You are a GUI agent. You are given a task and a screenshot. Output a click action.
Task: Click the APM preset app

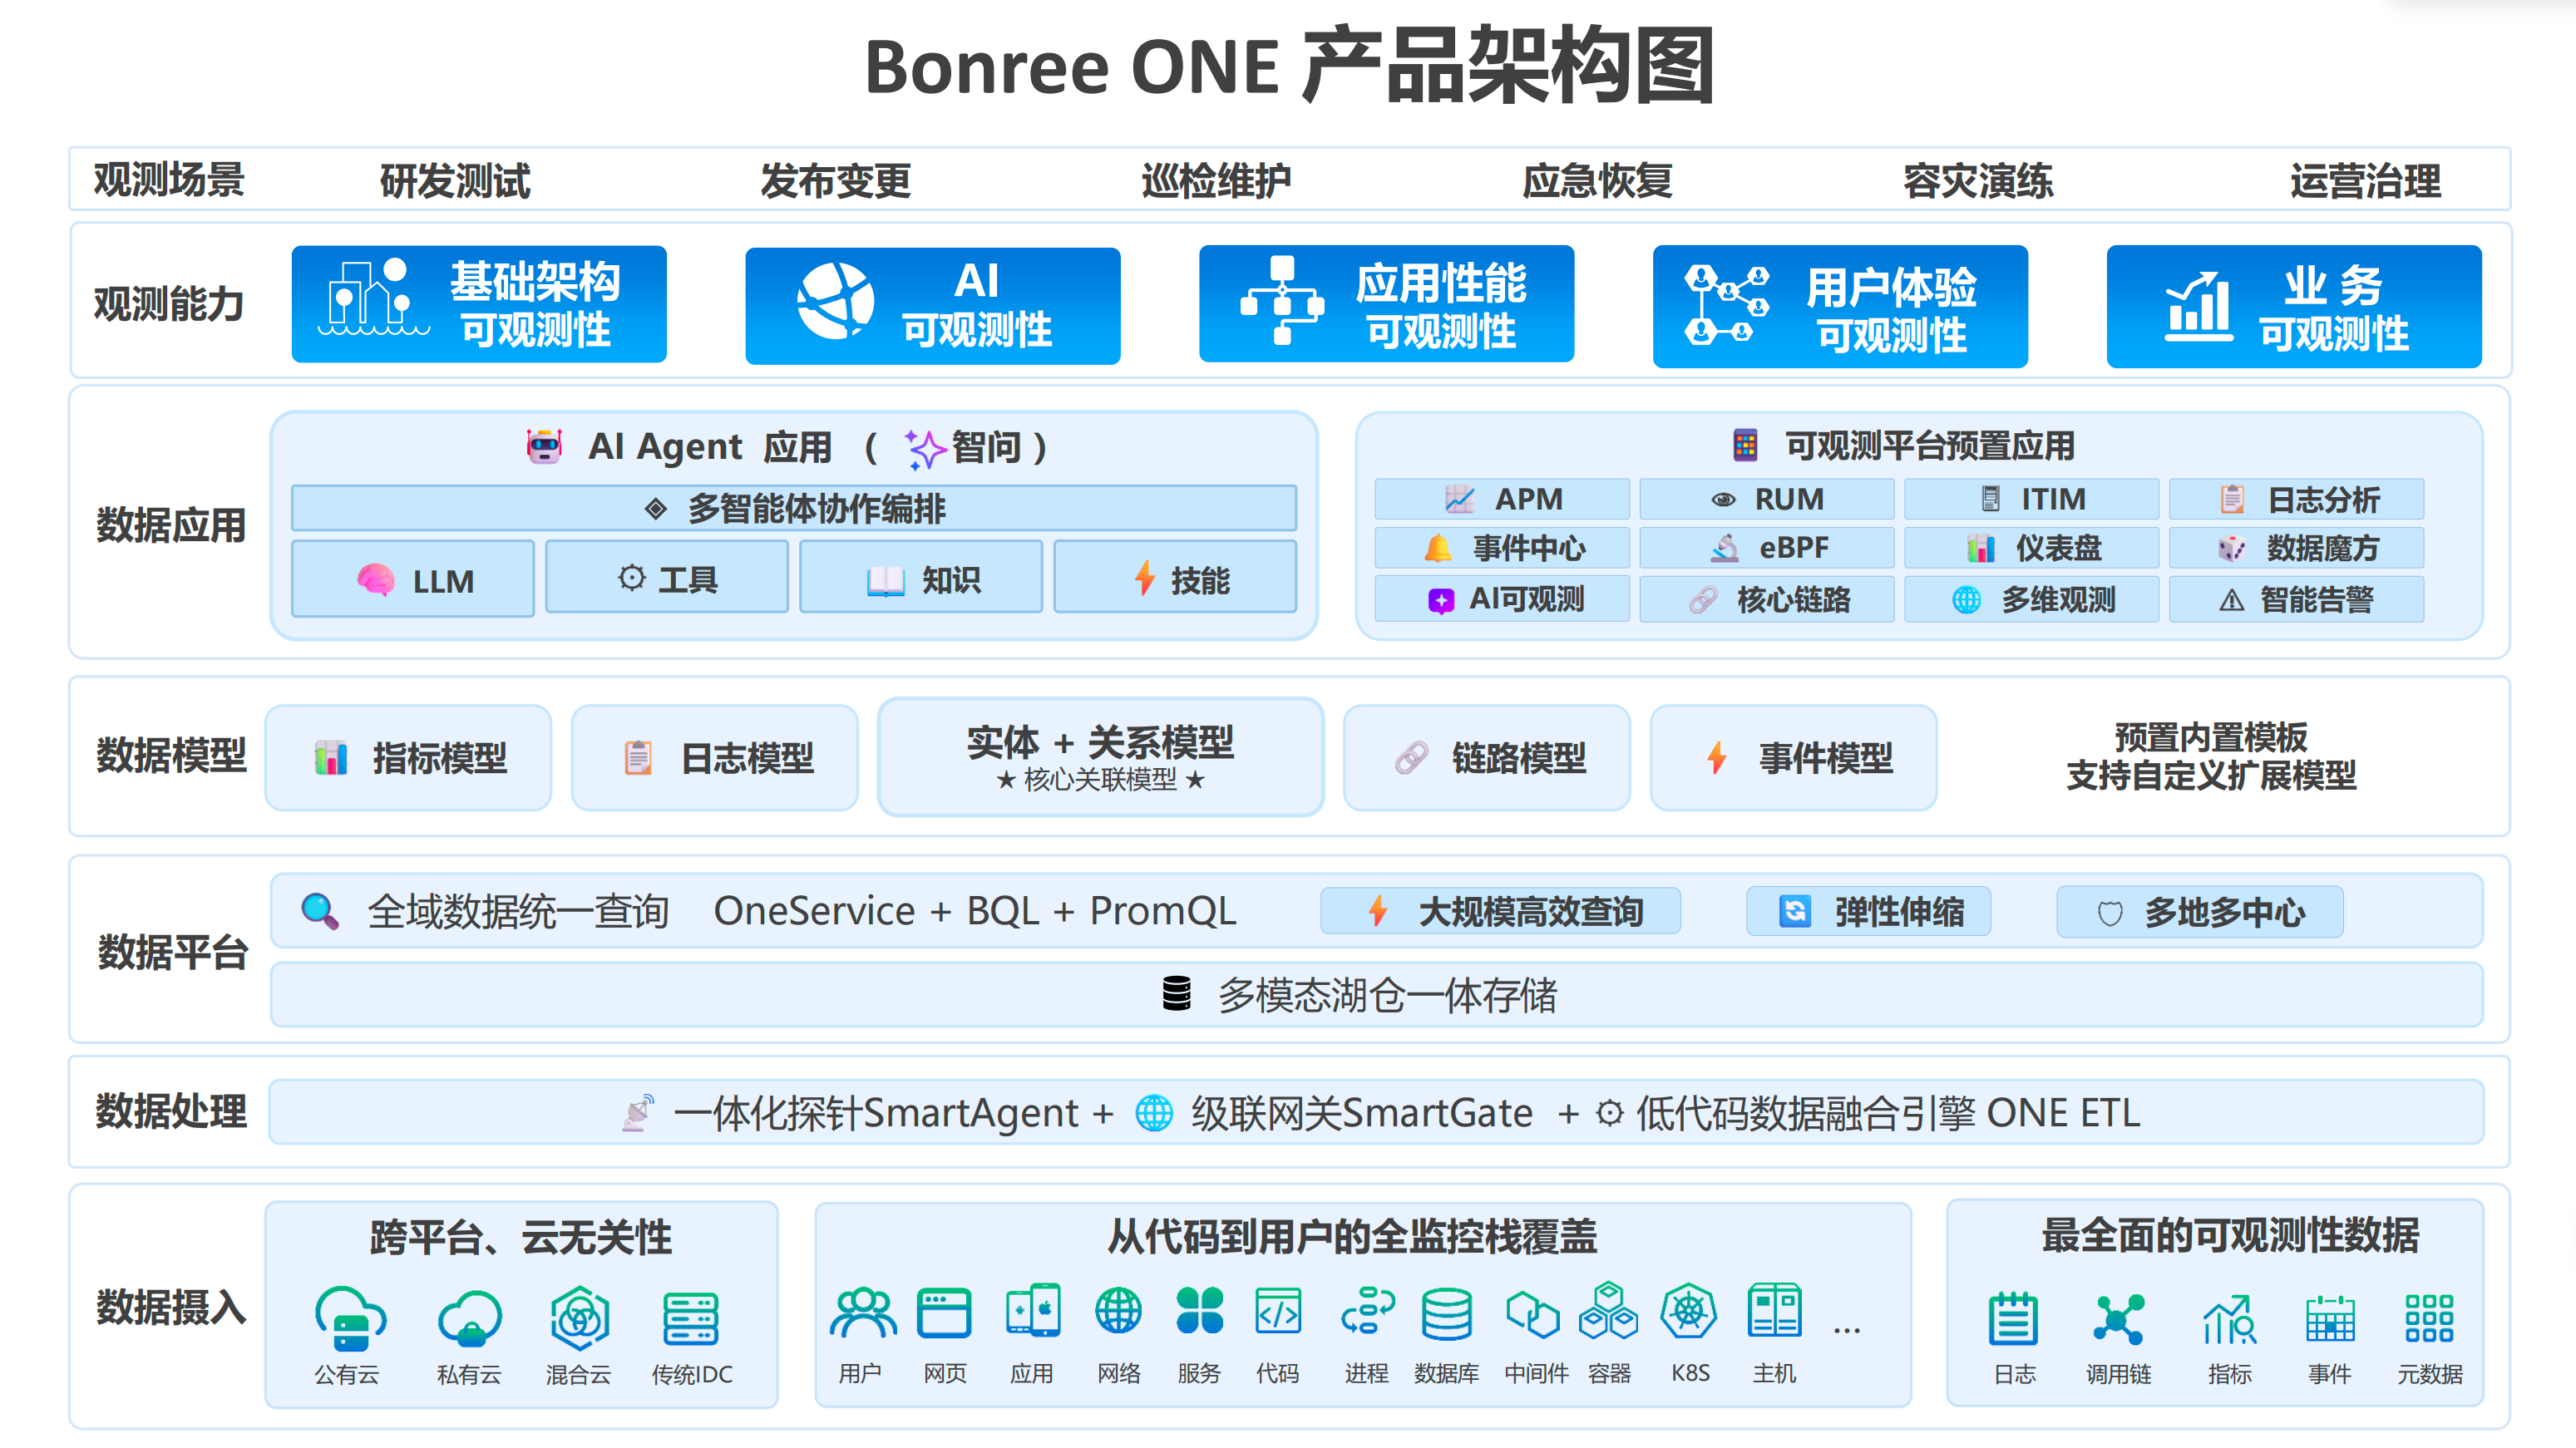click(1502, 498)
